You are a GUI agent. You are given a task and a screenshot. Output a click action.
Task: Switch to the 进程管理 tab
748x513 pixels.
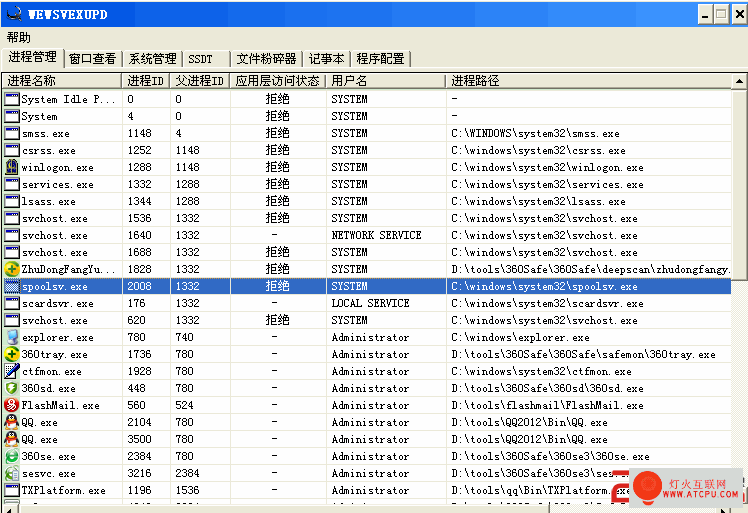click(32, 57)
